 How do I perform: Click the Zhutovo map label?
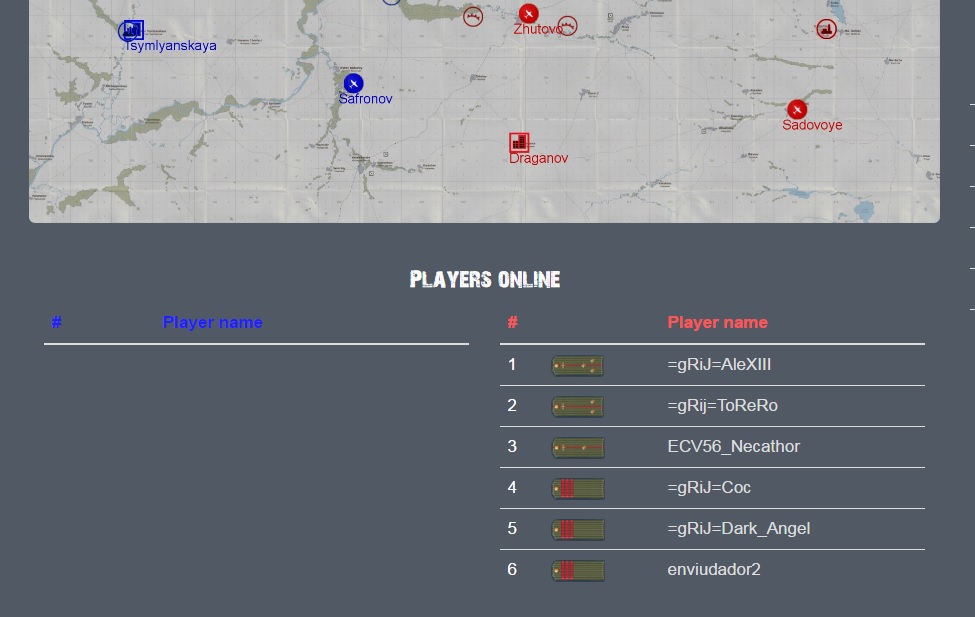pyautogui.click(x=538, y=29)
